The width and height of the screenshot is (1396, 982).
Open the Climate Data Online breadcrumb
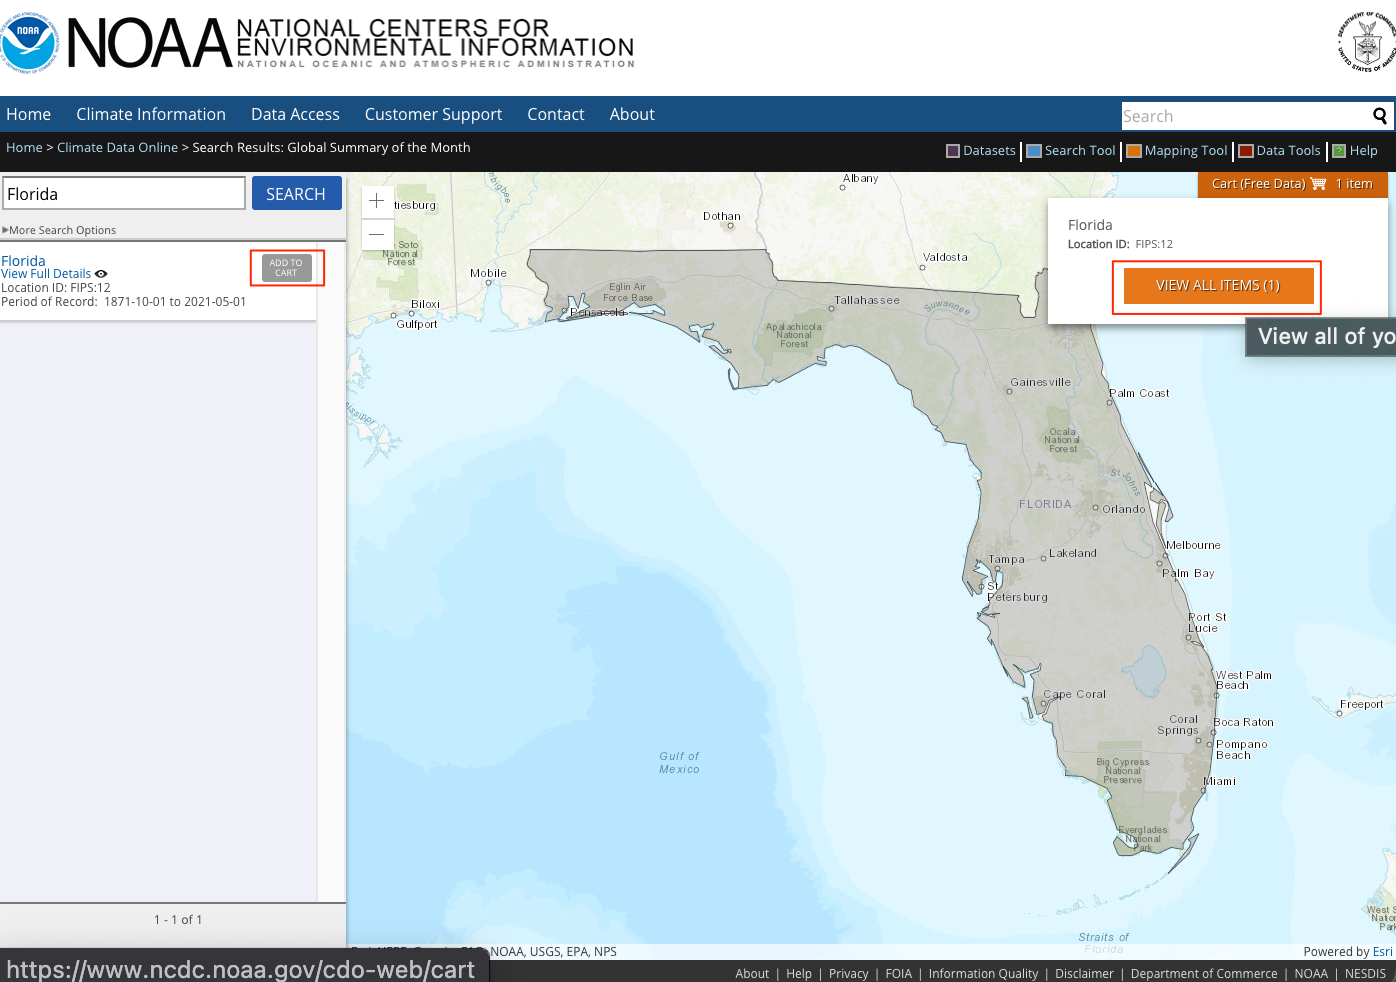click(x=117, y=147)
